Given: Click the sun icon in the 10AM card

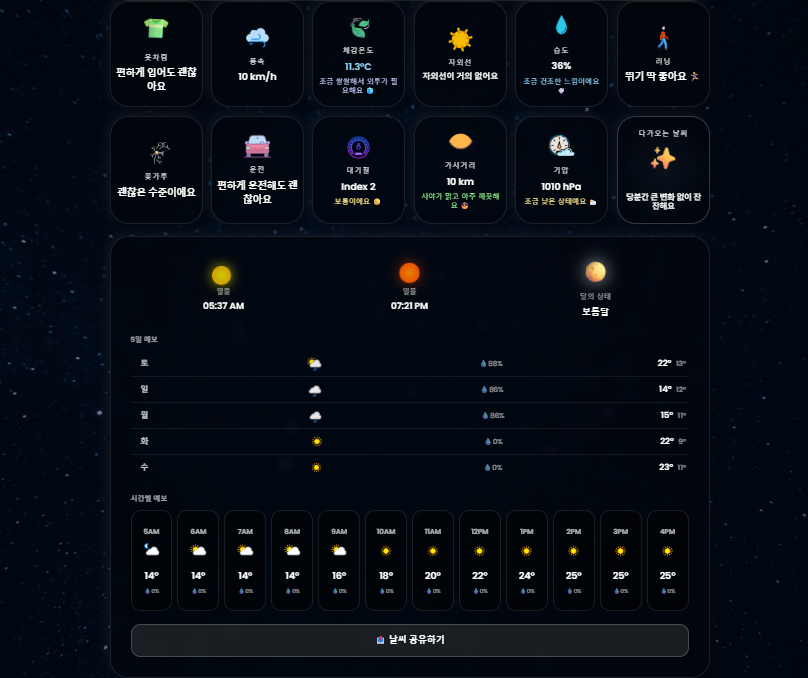Looking at the screenshot, I should [386, 551].
